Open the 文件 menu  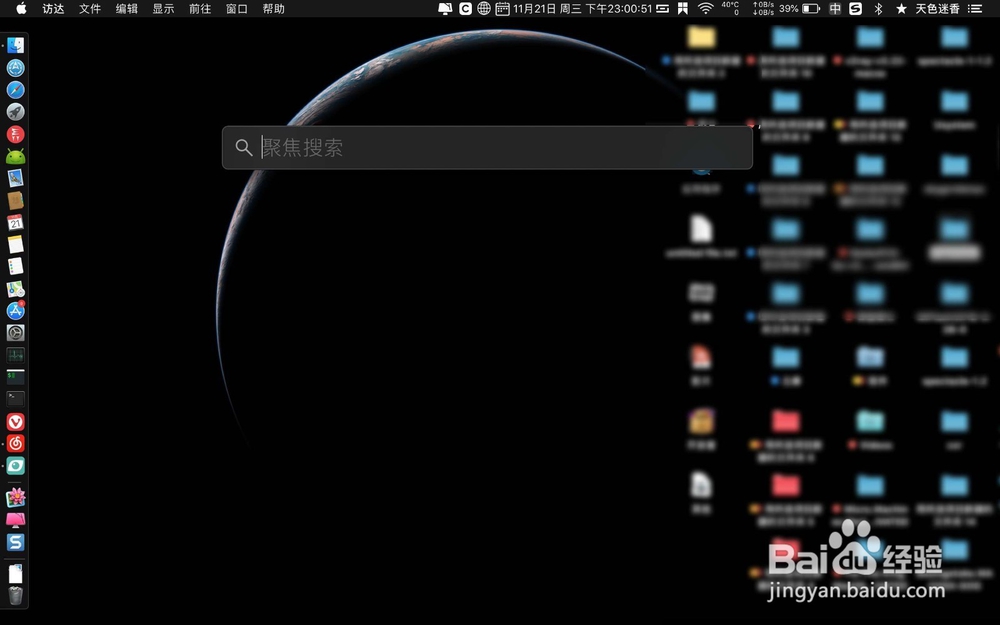pos(90,8)
